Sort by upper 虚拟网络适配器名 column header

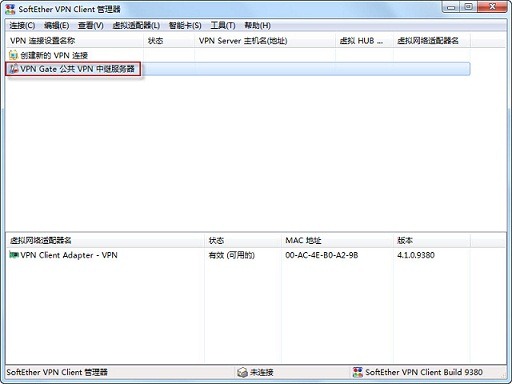(x=432, y=41)
